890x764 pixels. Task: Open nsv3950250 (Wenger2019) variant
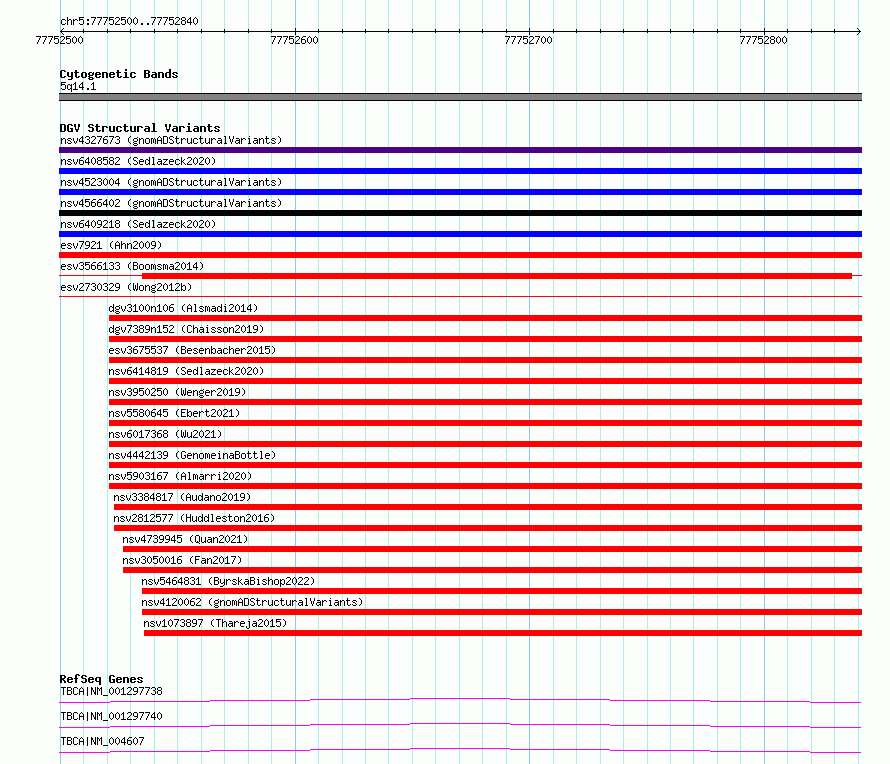click(x=177, y=392)
